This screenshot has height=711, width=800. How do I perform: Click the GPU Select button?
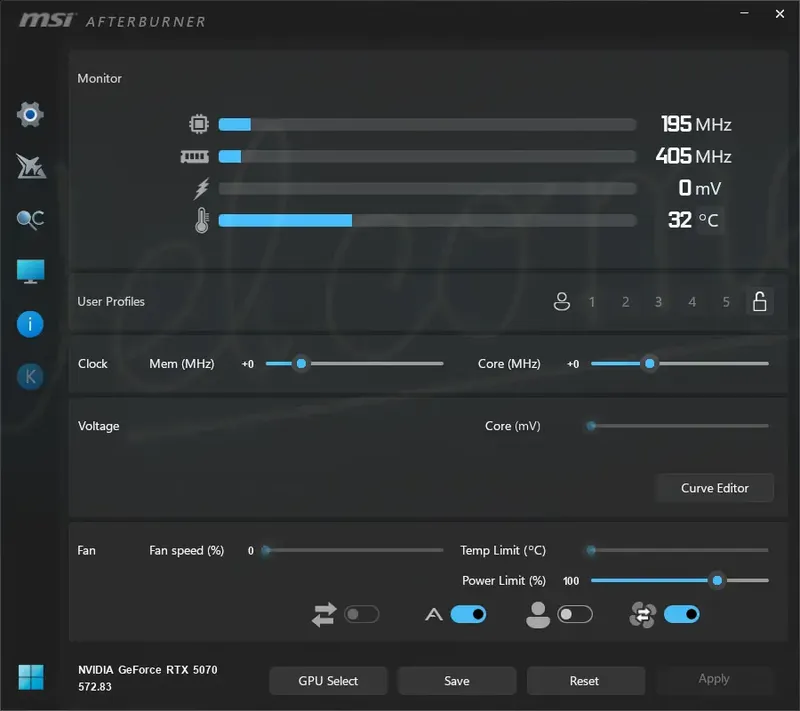(x=328, y=681)
